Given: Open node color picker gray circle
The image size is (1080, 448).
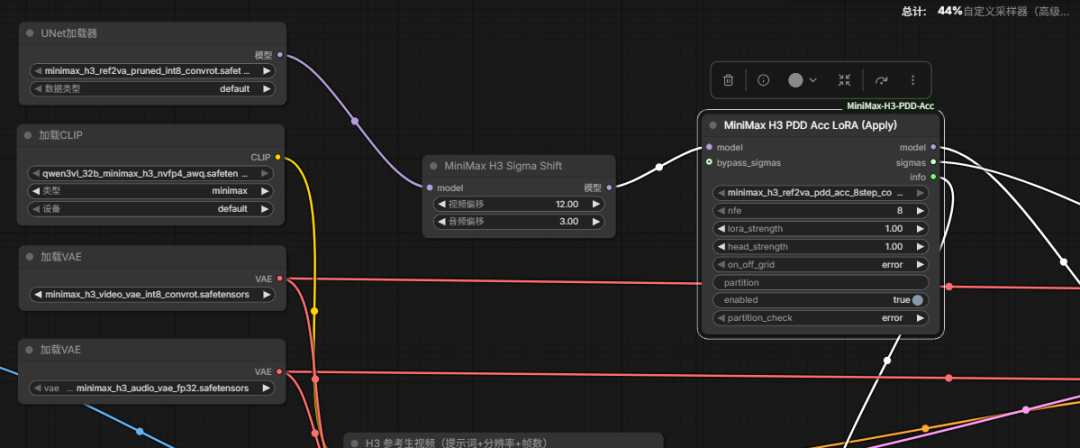Looking at the screenshot, I should [x=796, y=80].
